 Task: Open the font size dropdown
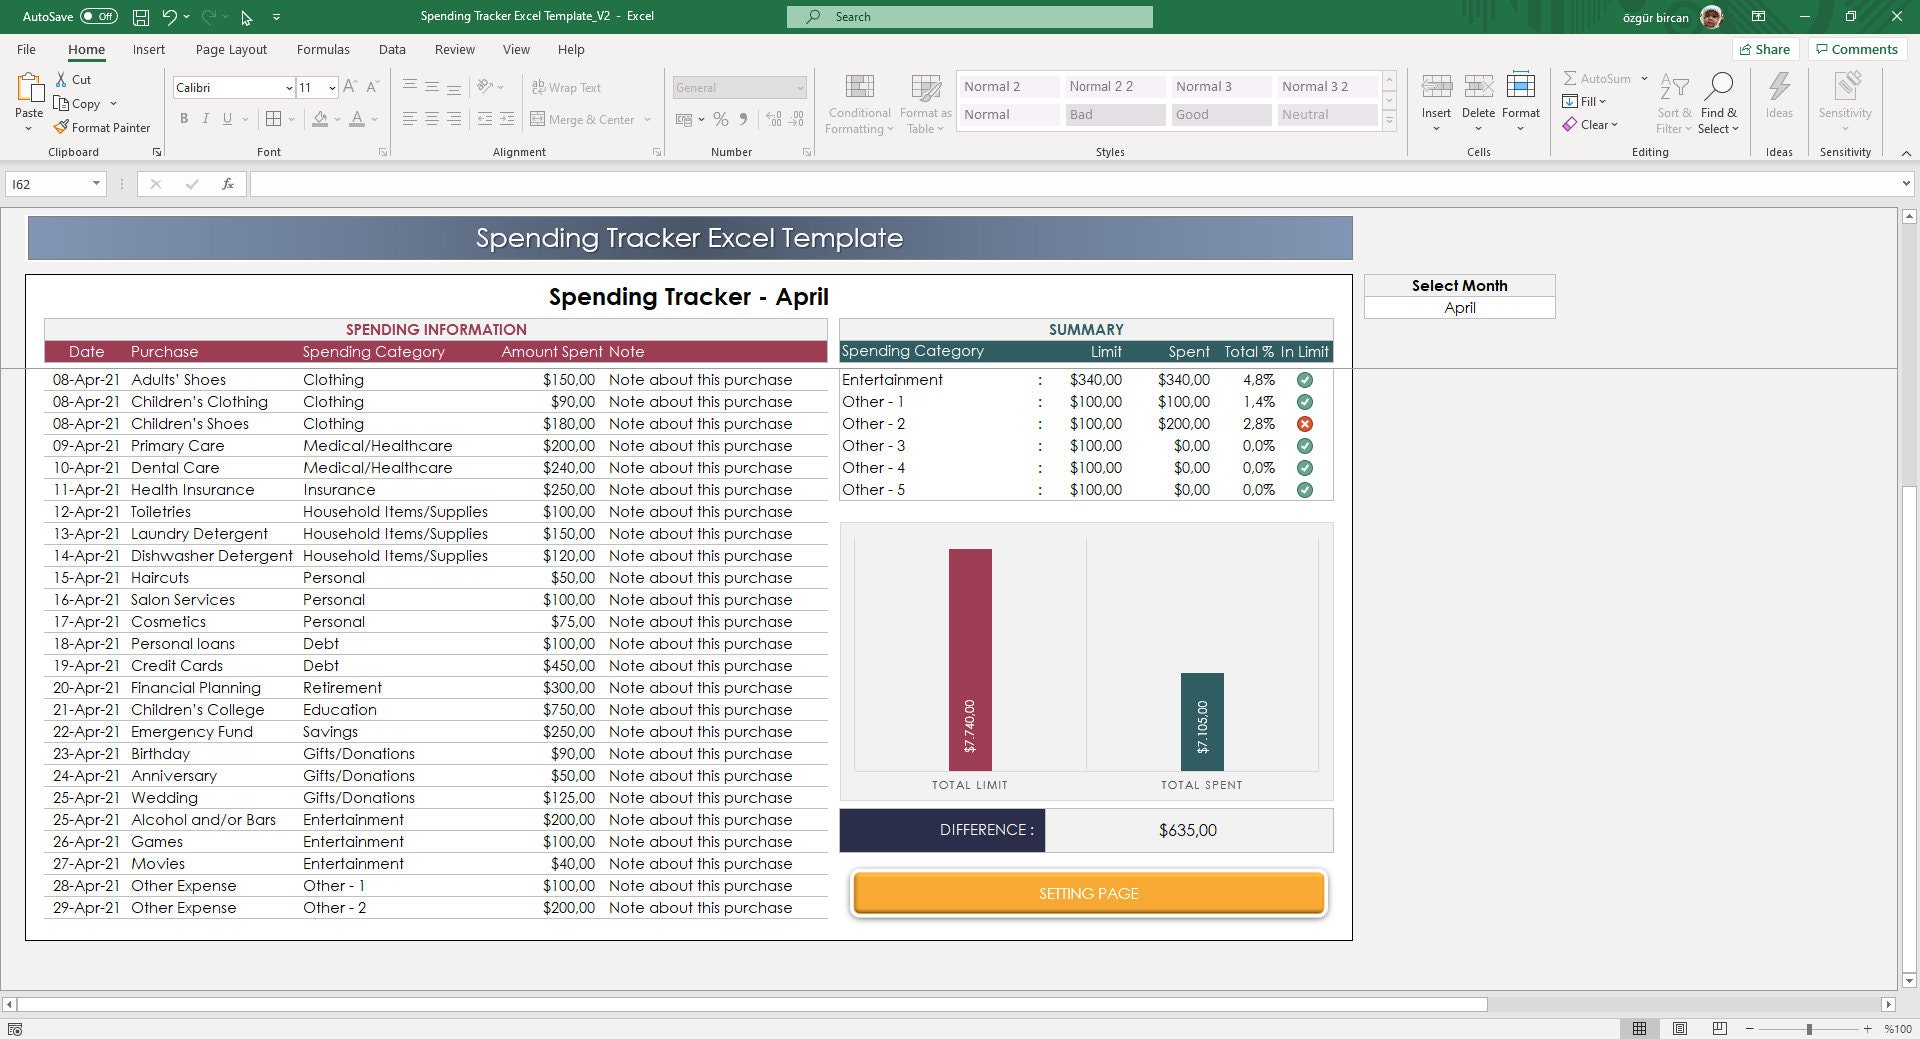pos(331,88)
